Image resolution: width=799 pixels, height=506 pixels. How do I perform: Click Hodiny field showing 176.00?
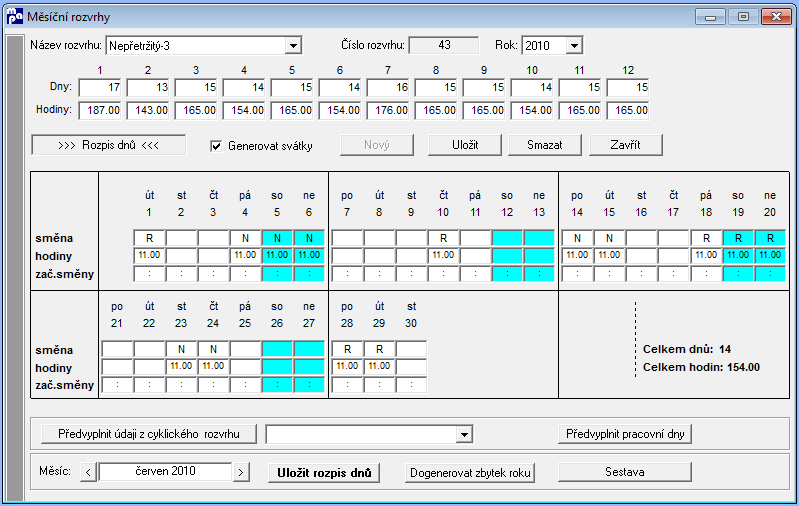click(x=388, y=111)
